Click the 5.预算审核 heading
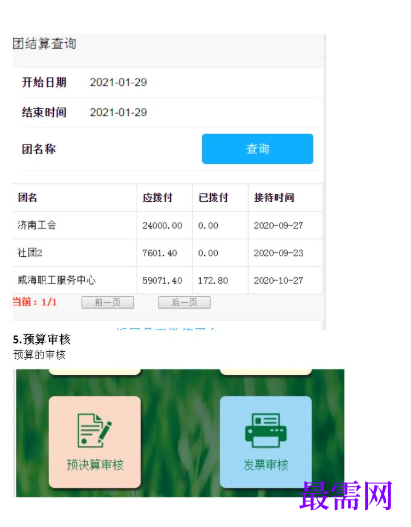 pyautogui.click(x=42, y=339)
